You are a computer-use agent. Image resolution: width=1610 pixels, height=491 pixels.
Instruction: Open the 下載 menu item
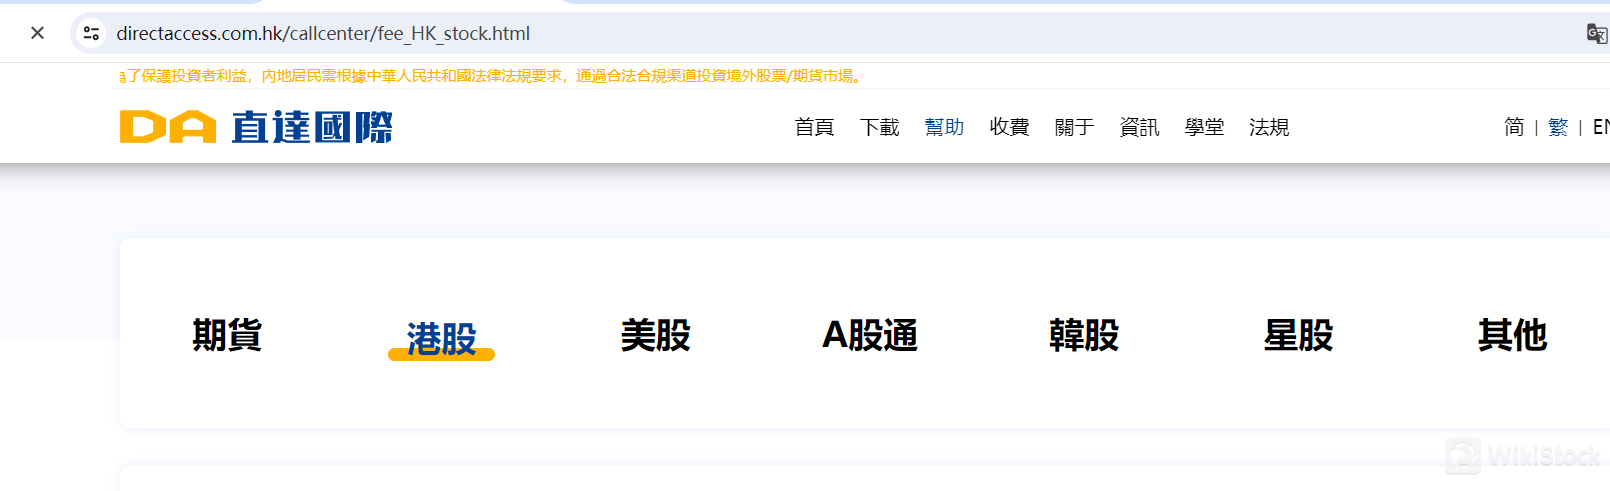(x=879, y=127)
